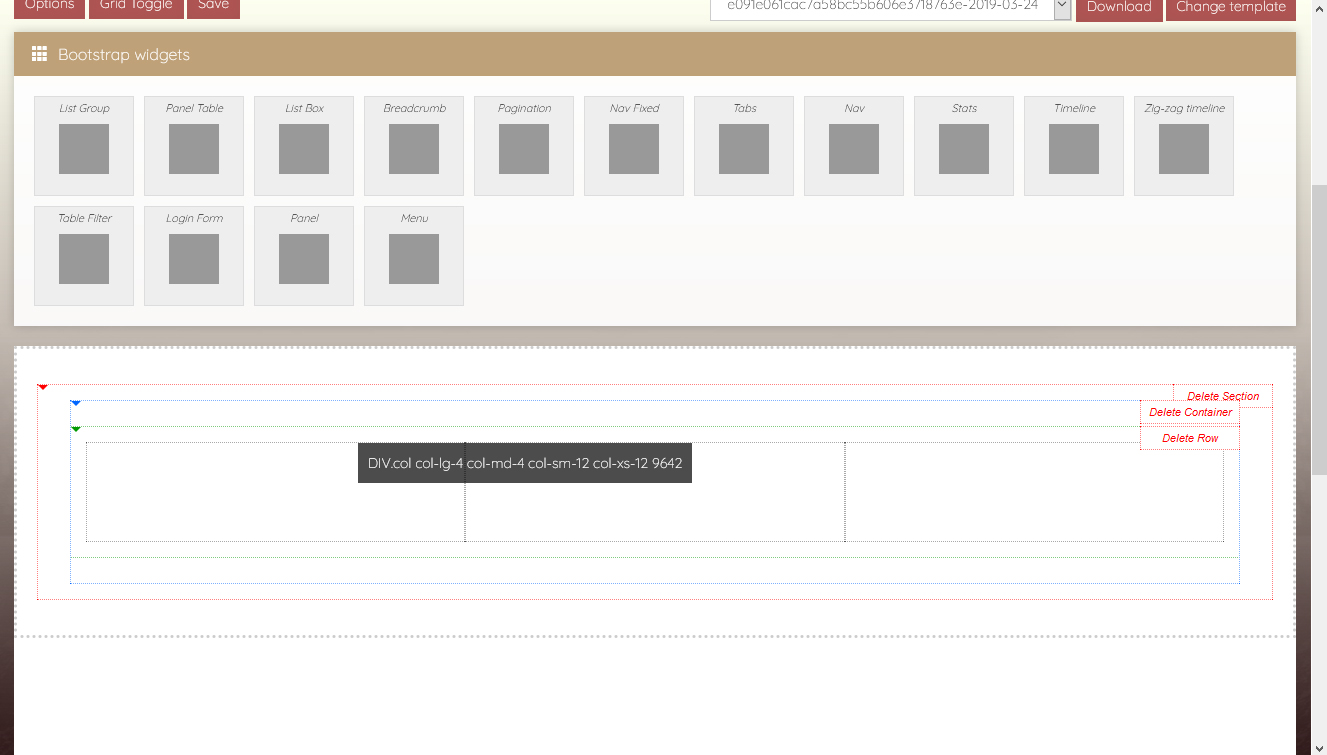Select the List Group widget thumbnail
Viewport: 1327px width, 755px height.
(x=84, y=148)
